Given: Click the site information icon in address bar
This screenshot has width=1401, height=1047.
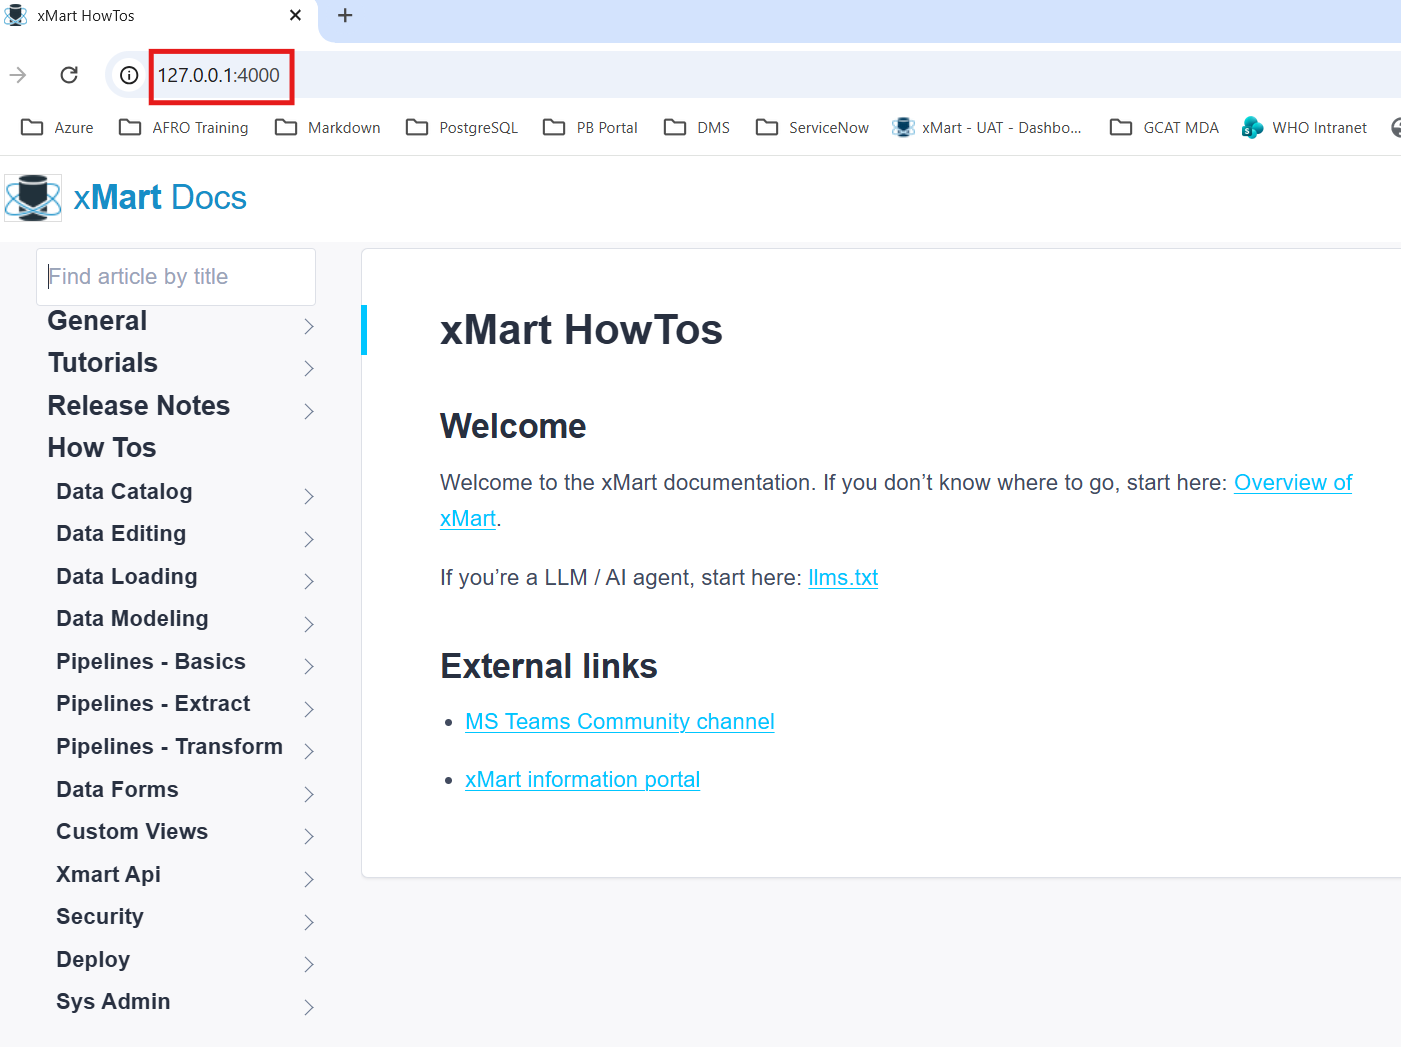Looking at the screenshot, I should [129, 75].
